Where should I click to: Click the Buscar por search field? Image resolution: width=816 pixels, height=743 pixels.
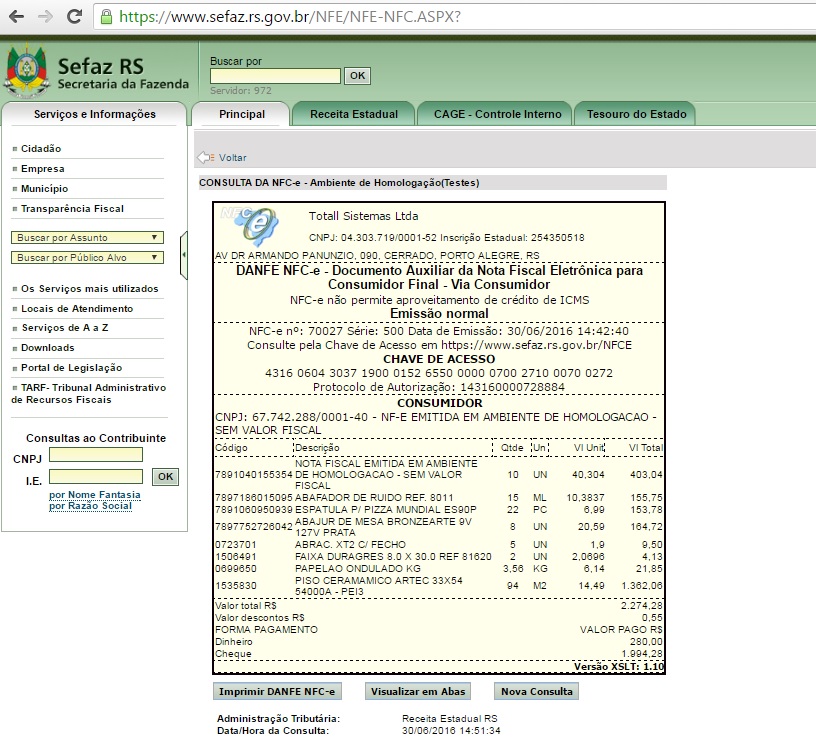pos(275,76)
